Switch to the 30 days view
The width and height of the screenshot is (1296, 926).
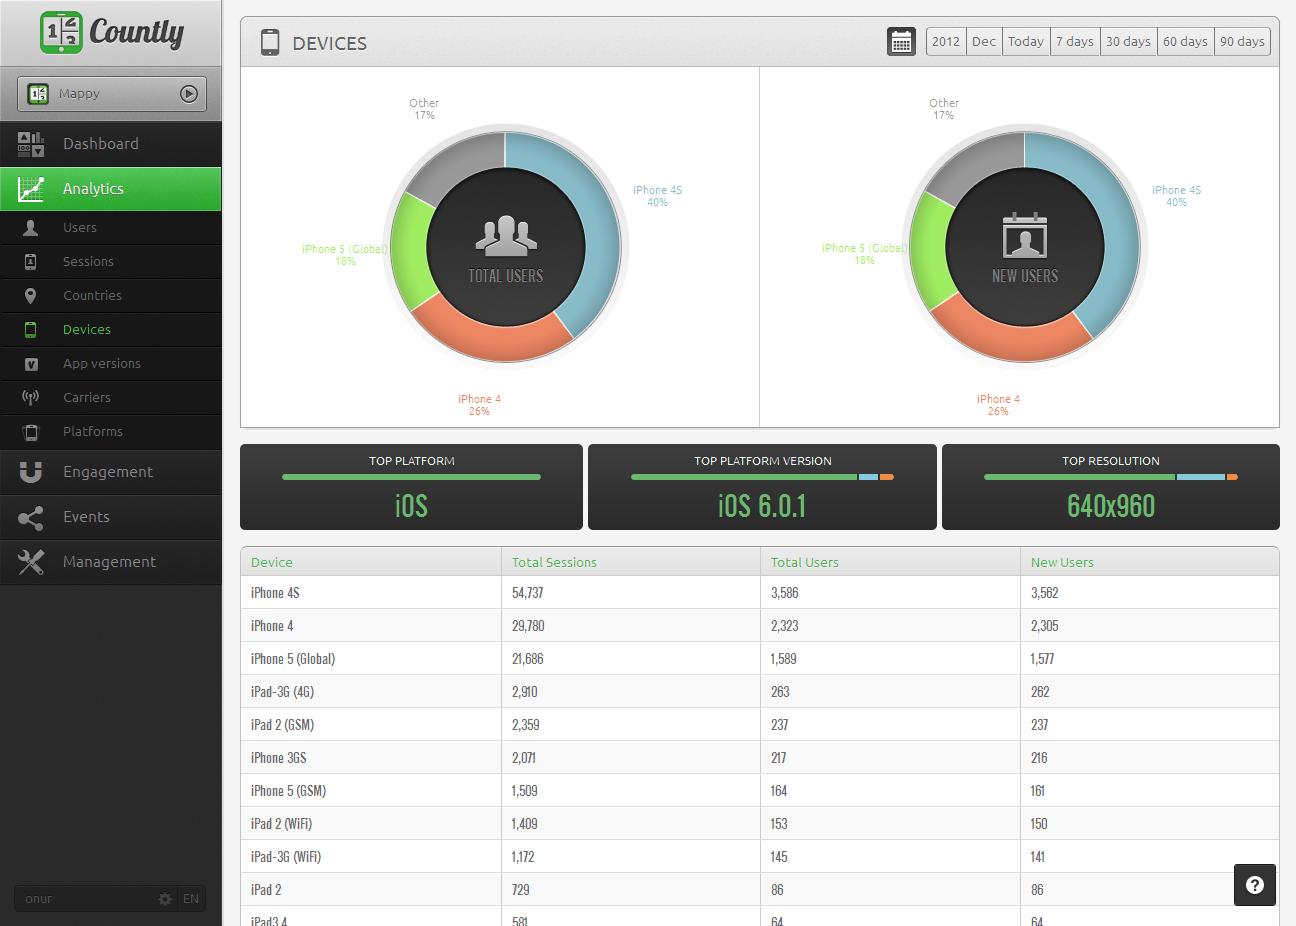1128,41
